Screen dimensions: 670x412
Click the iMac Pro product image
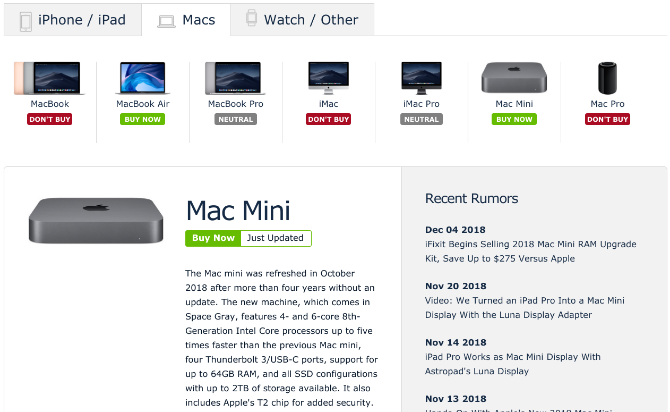(421, 78)
